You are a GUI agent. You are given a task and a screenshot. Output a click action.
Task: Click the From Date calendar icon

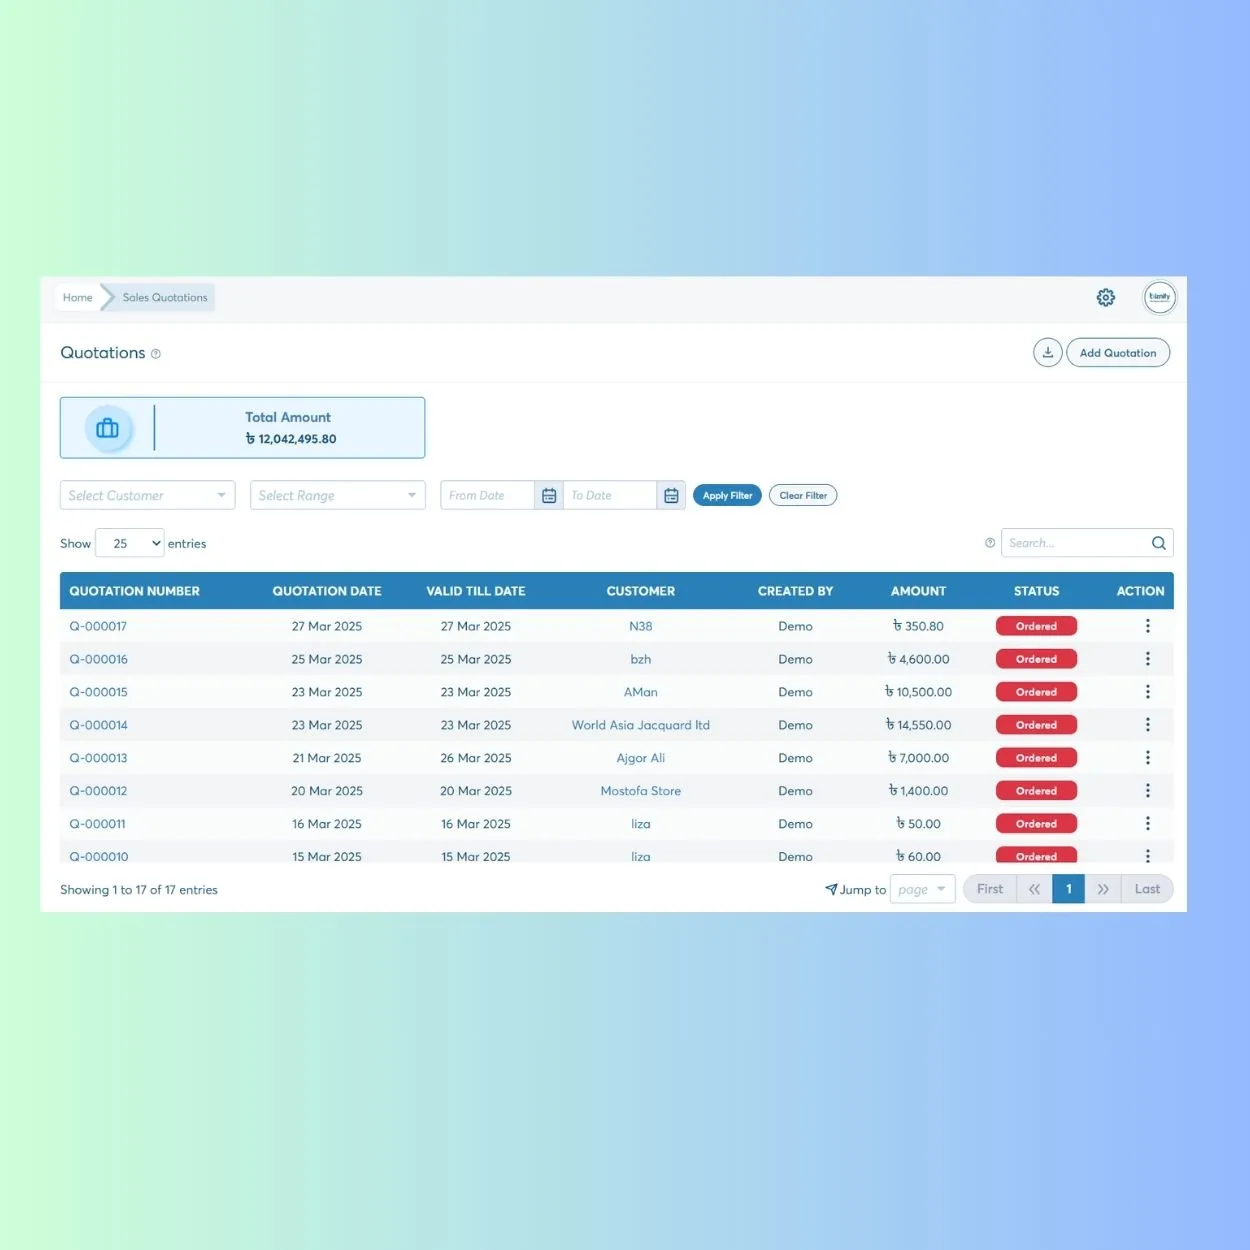click(549, 496)
